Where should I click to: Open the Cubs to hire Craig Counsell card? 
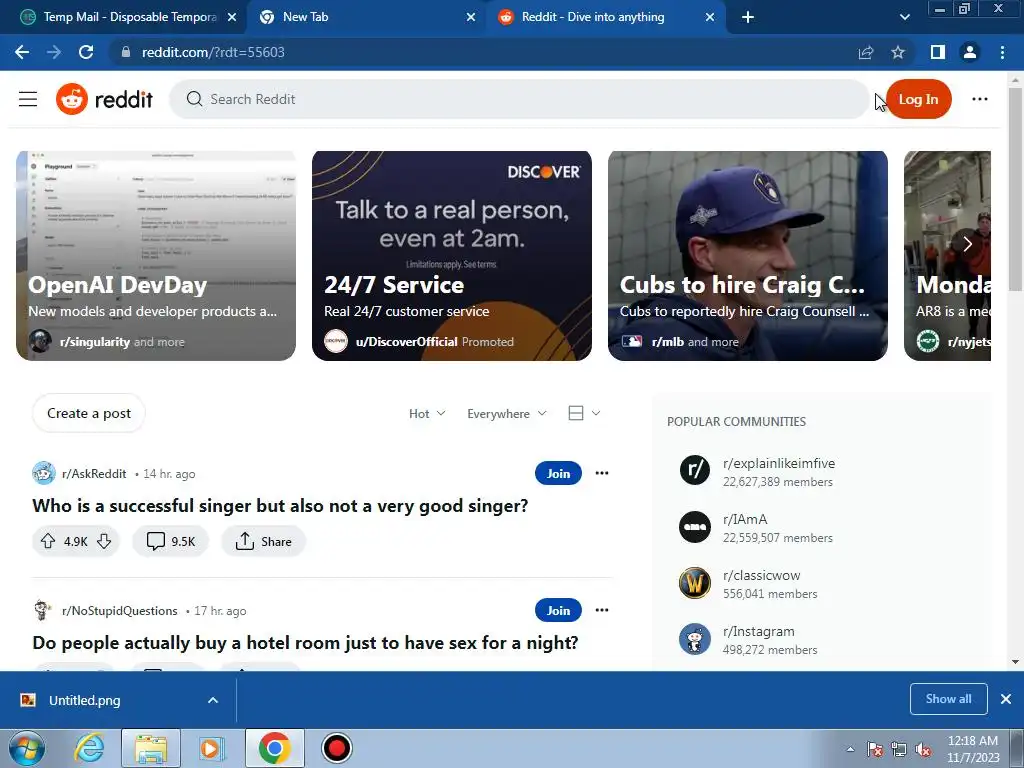(748, 256)
